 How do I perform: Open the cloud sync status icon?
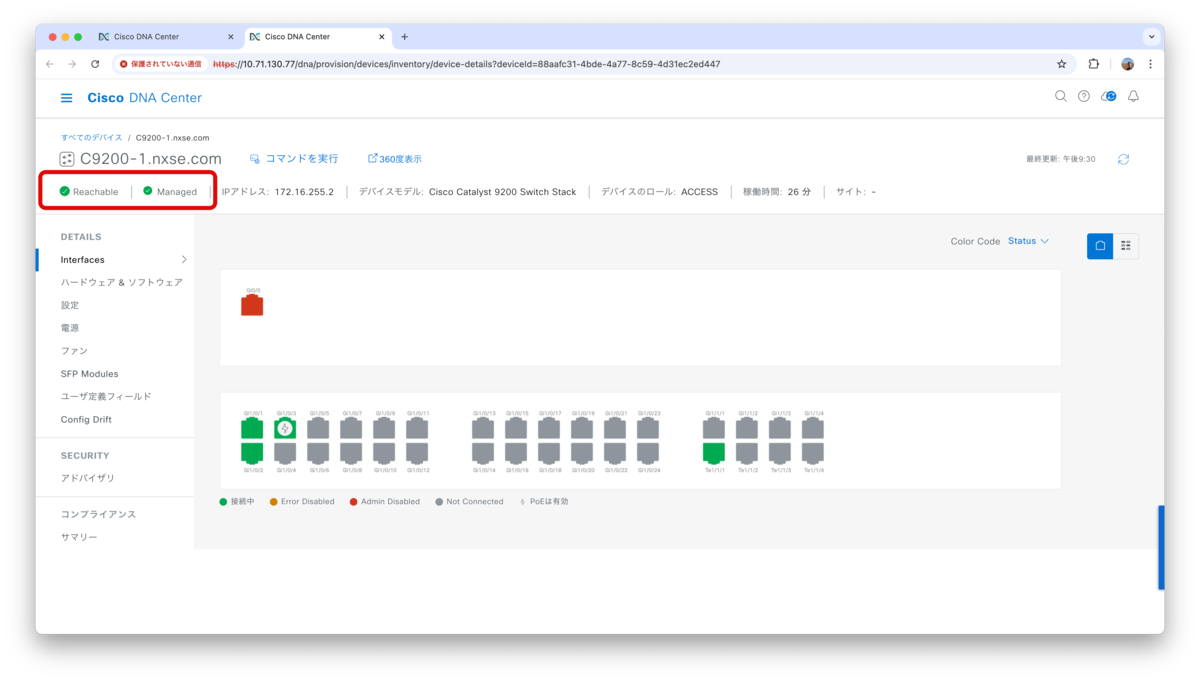coord(1109,96)
